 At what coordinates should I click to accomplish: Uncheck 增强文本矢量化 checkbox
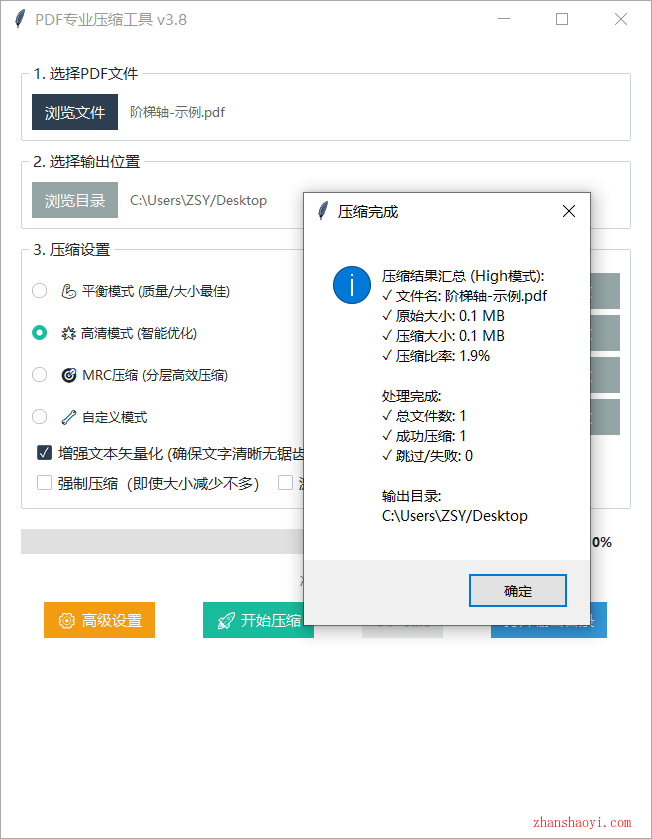coord(44,453)
